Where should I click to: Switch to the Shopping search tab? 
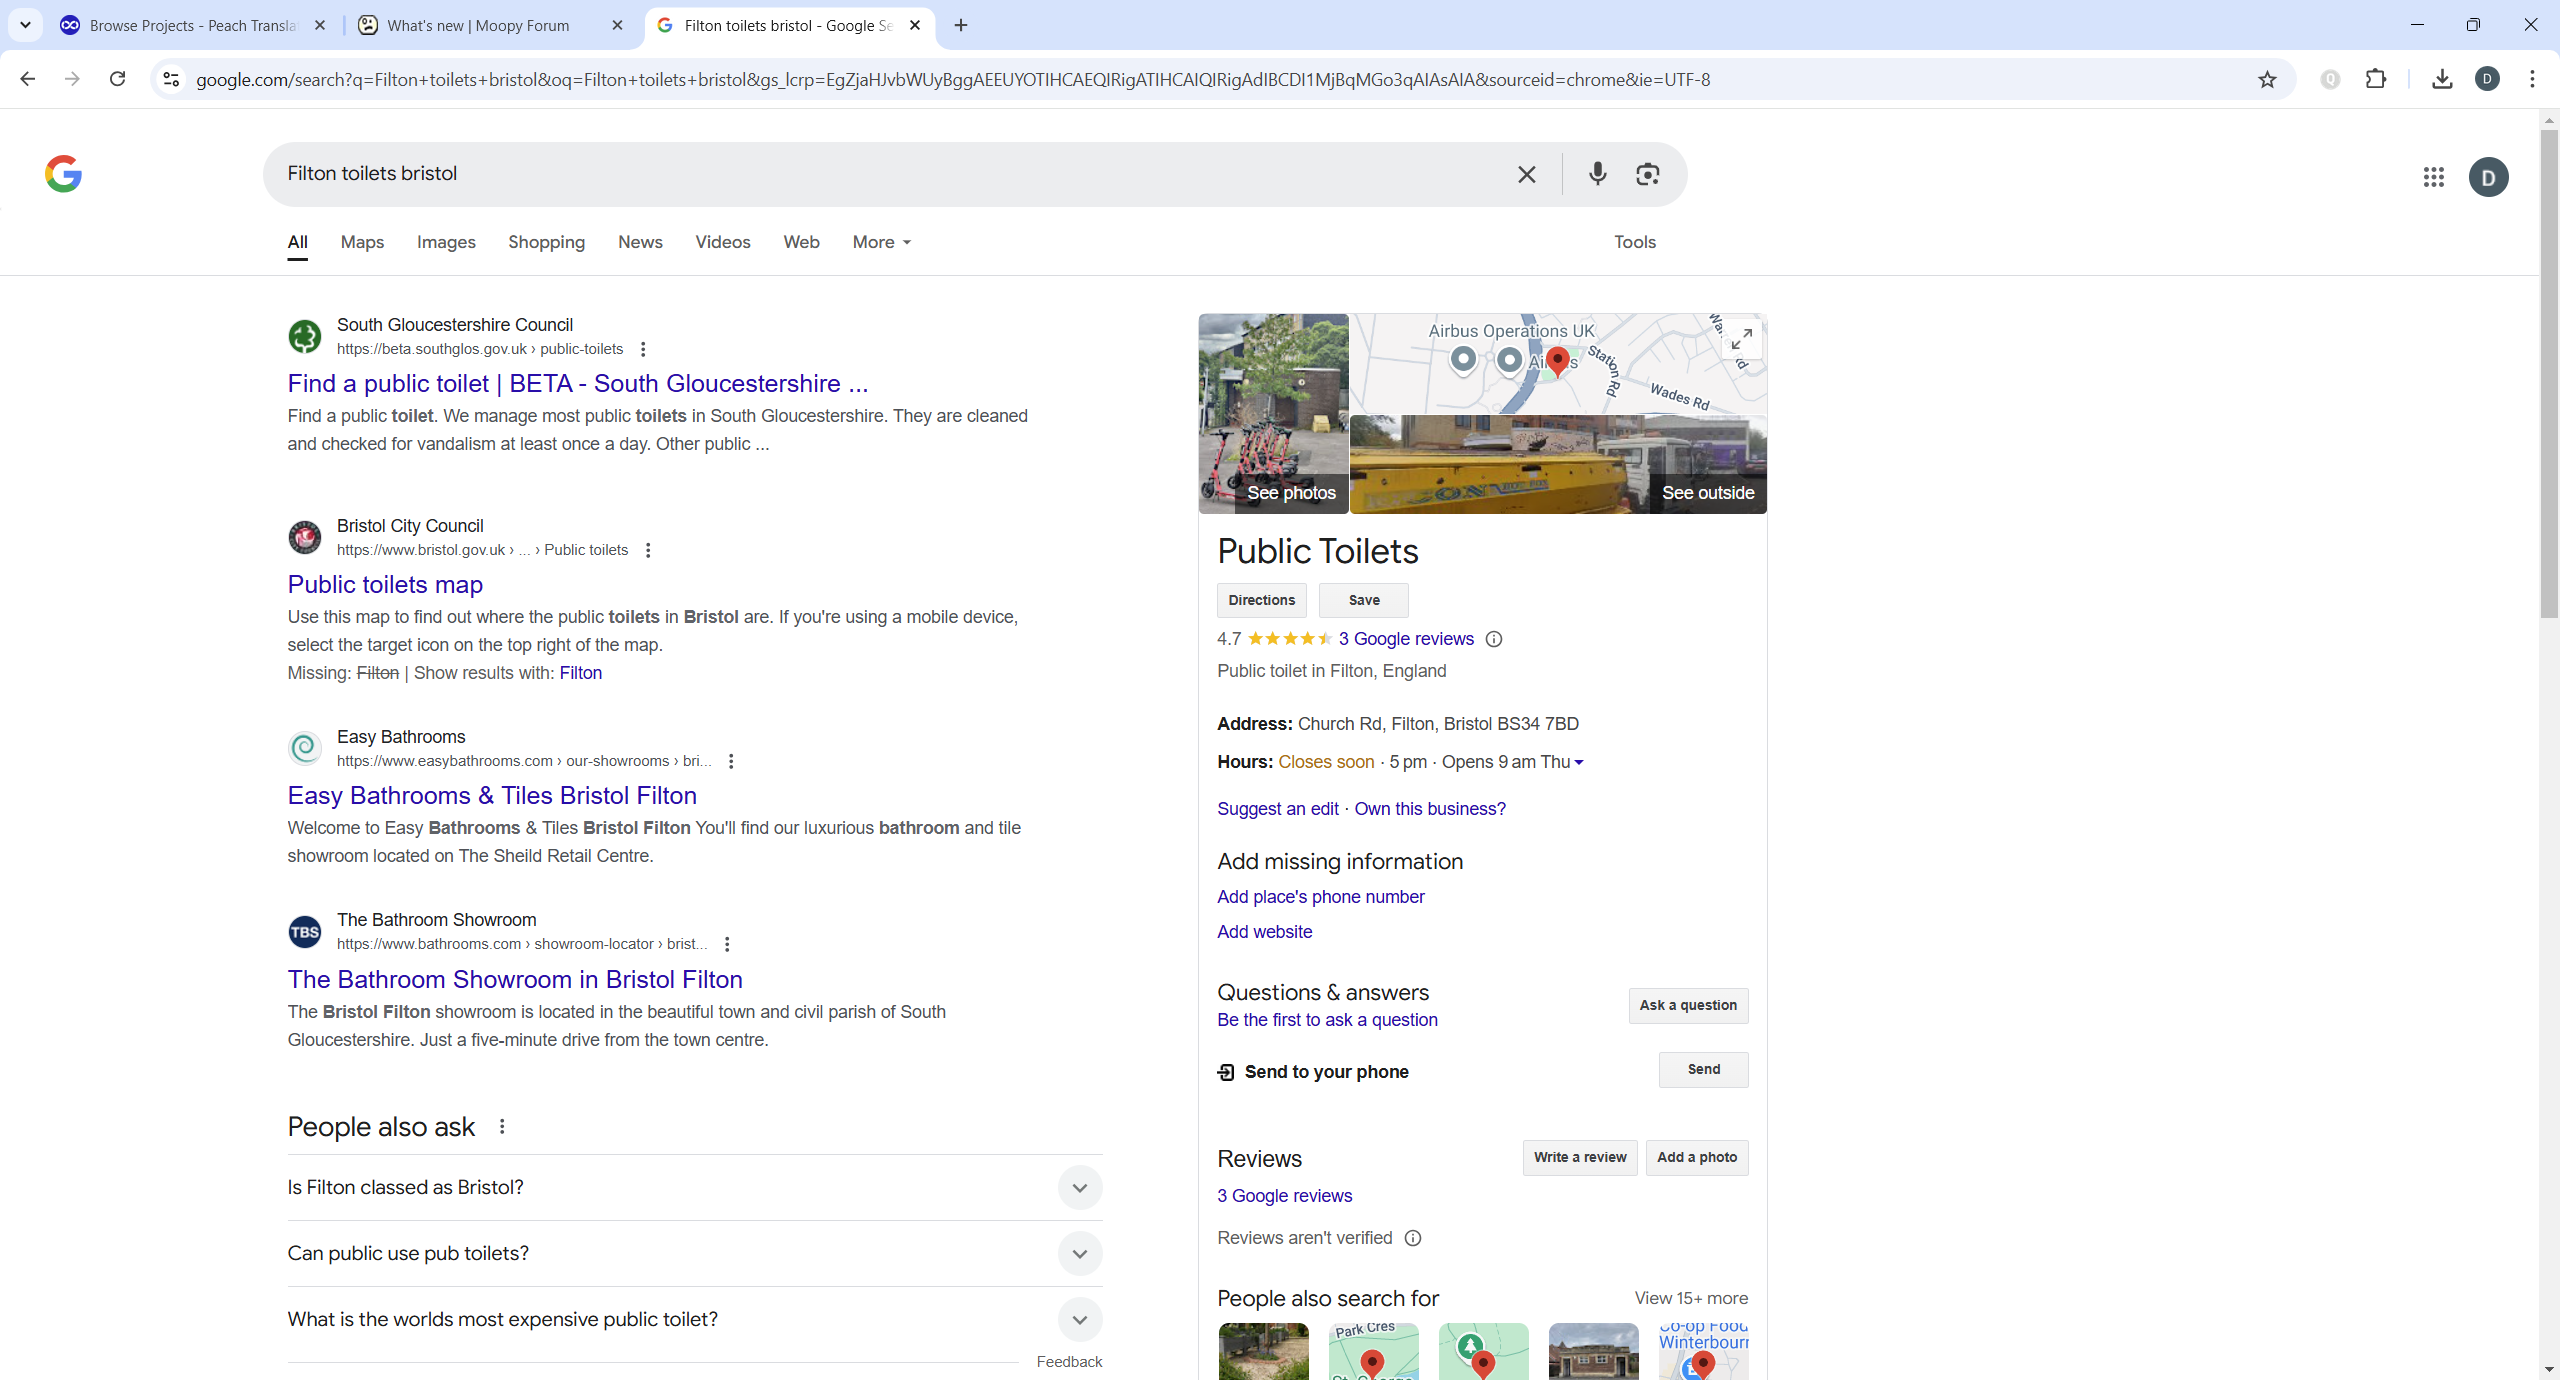[x=546, y=242]
